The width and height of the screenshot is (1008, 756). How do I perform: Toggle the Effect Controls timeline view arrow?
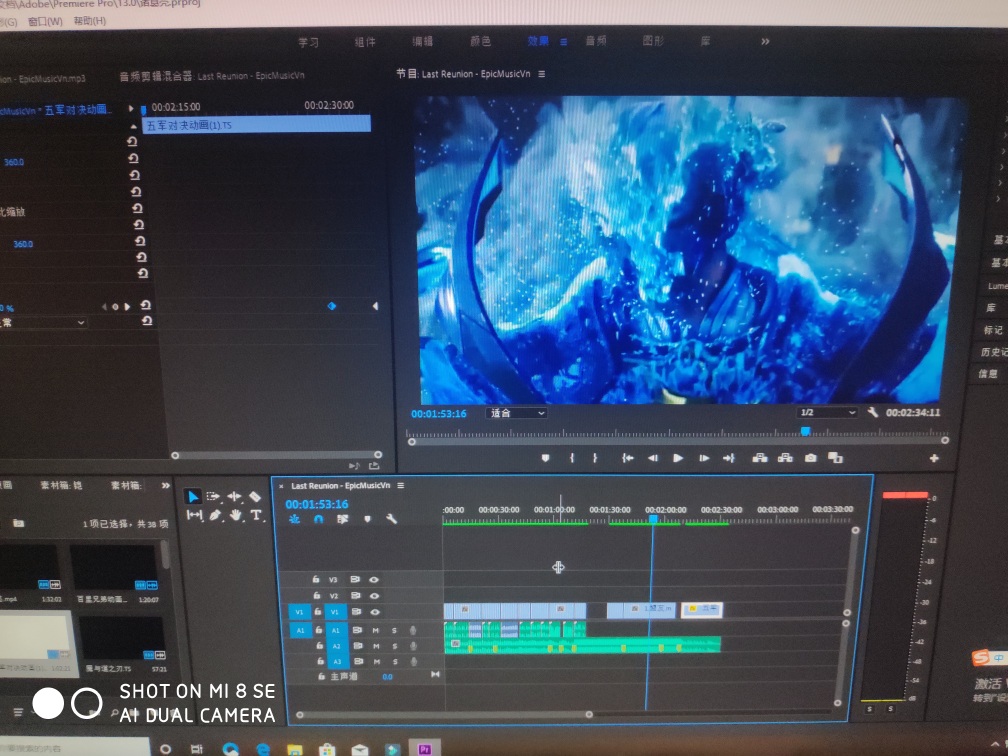coord(130,109)
